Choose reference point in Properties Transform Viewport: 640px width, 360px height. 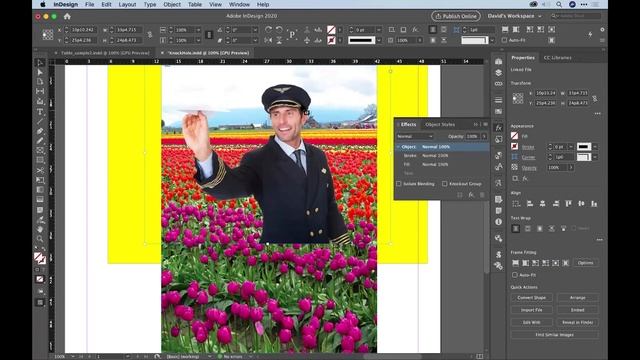pos(518,98)
